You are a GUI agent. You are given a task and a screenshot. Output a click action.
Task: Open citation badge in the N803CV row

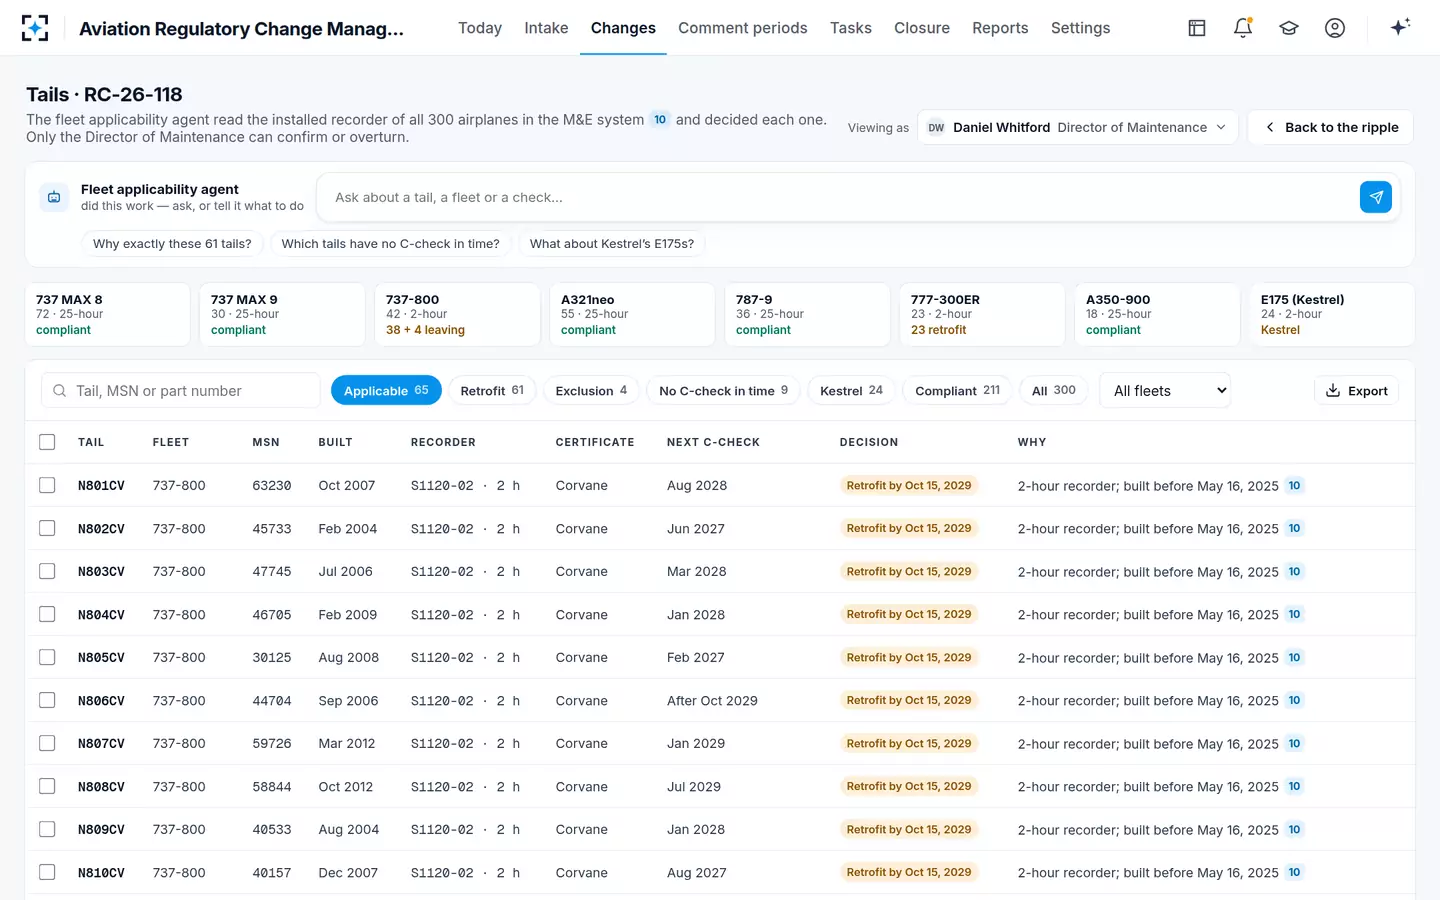(x=1294, y=572)
